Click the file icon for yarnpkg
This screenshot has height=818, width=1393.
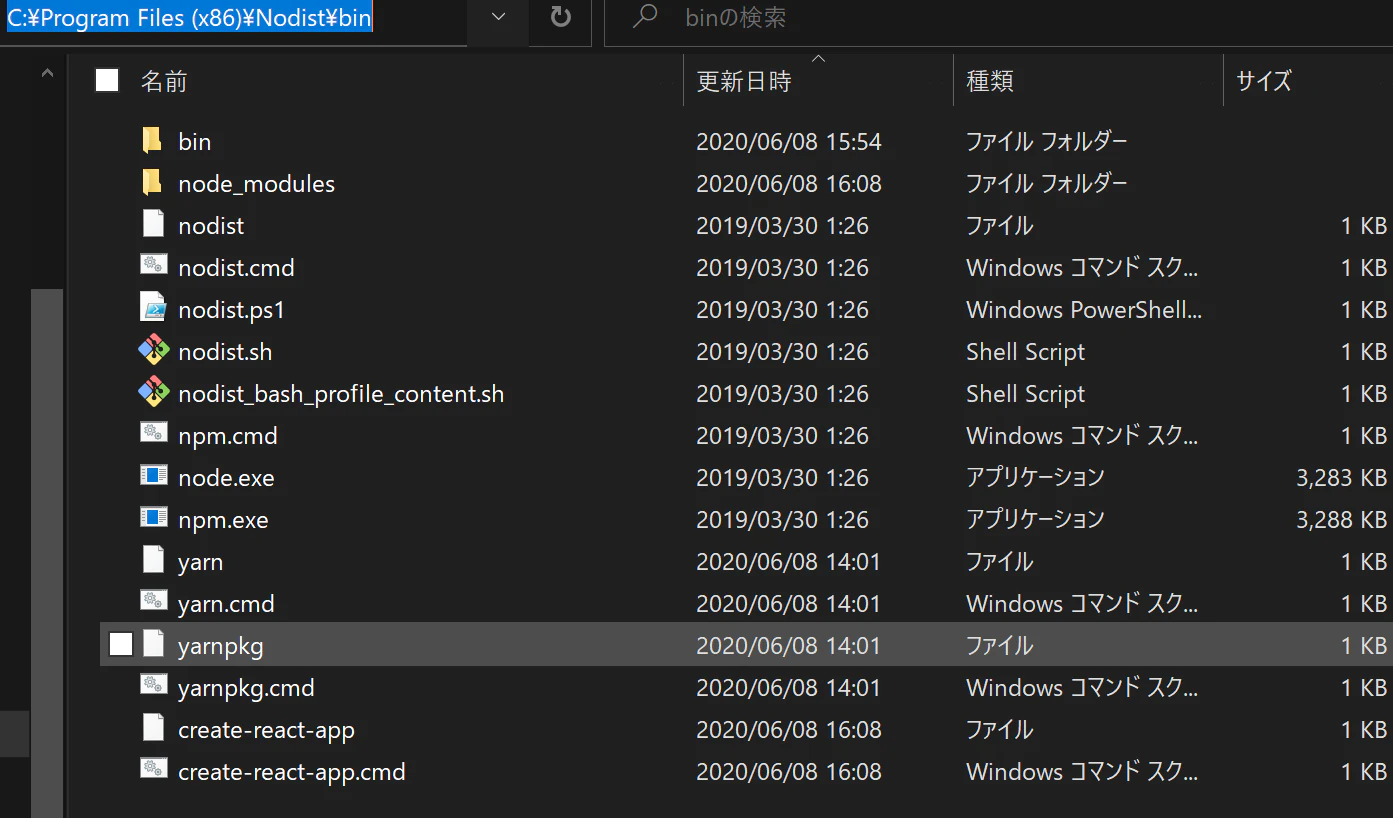[153, 645]
